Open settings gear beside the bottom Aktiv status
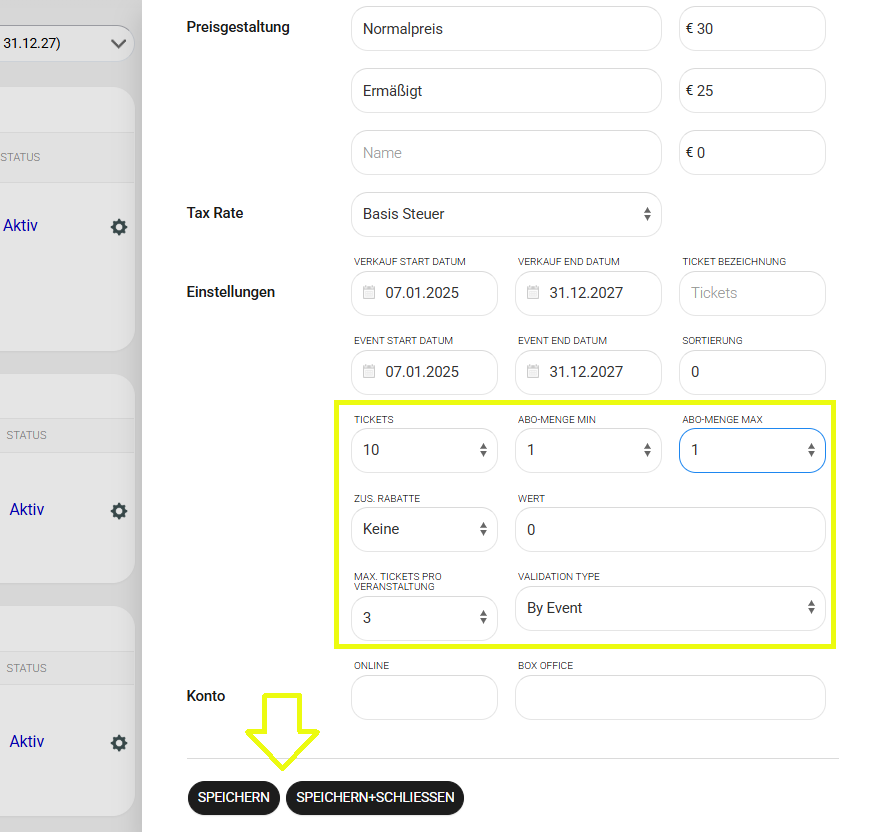869x832 pixels. [119, 742]
